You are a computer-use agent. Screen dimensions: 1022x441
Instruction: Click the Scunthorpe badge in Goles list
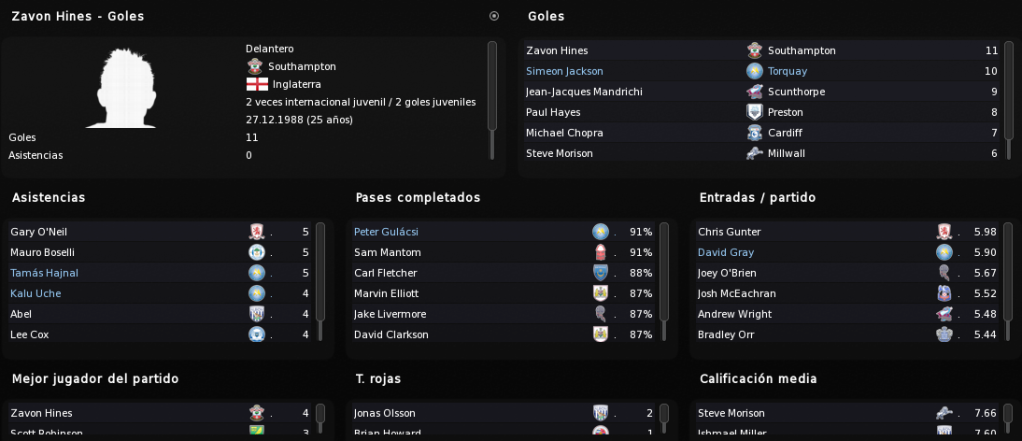(755, 92)
